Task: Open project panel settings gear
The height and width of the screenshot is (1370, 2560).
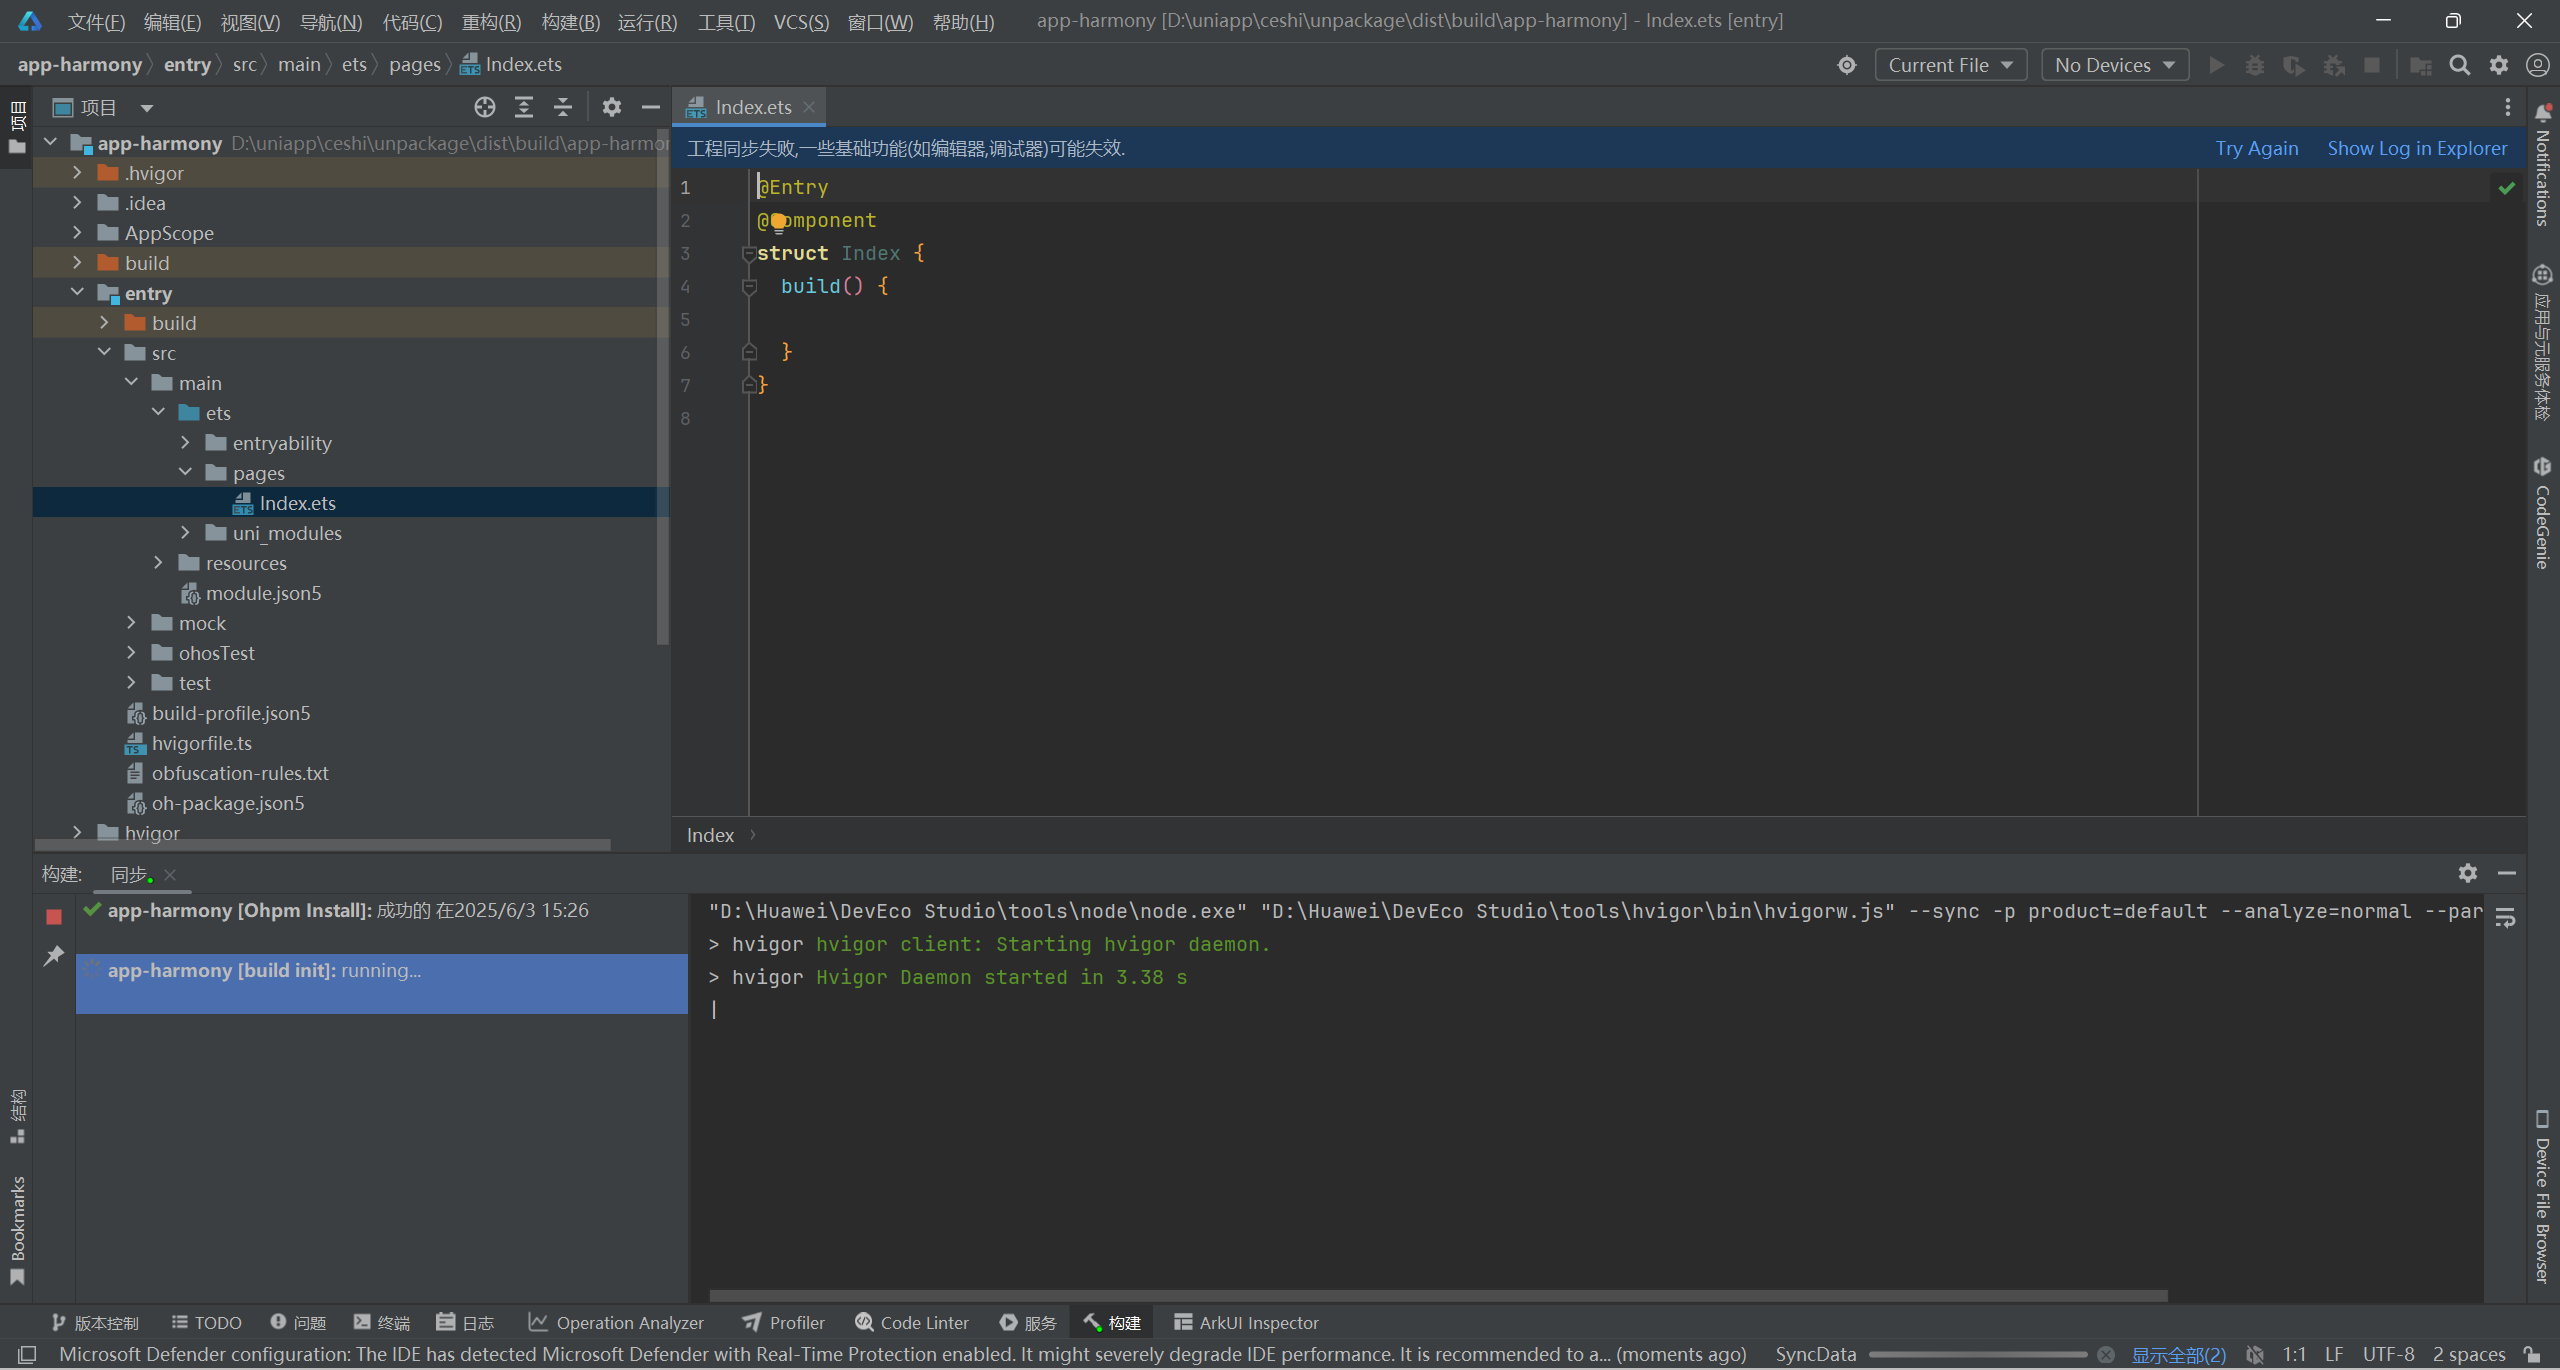Action: click(612, 107)
